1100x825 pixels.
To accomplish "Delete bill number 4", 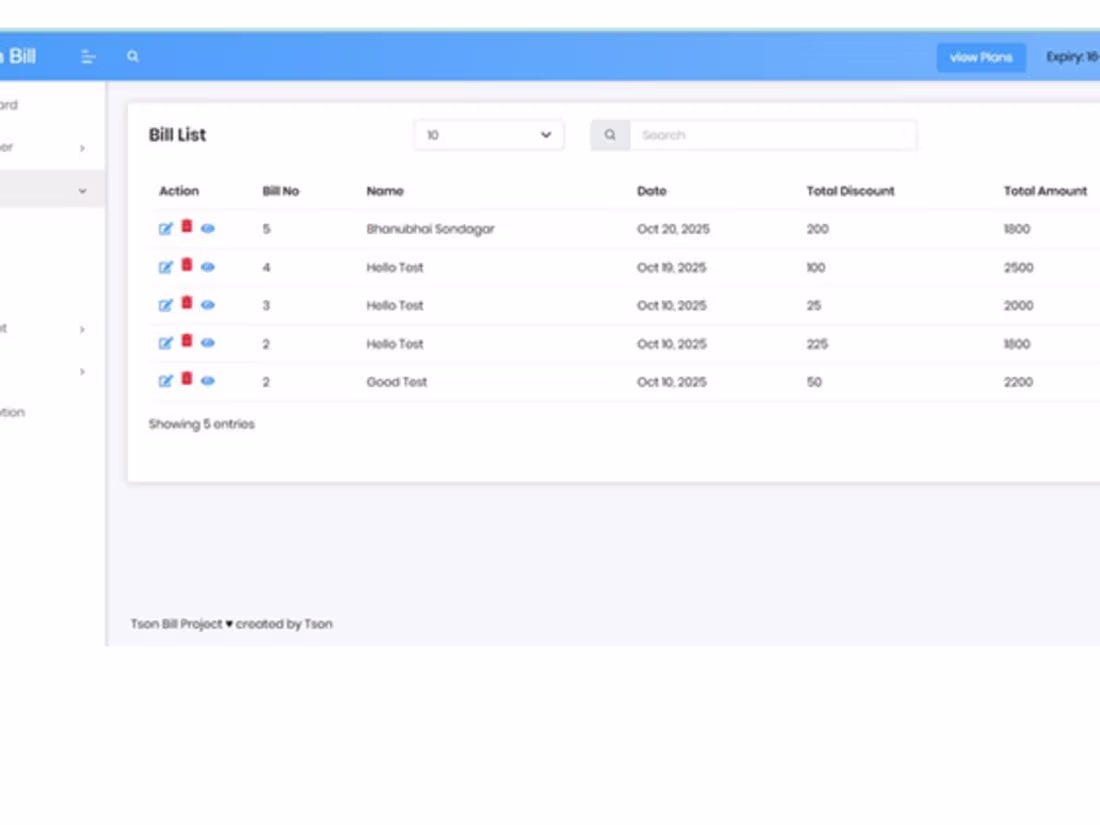I will 187,266.
